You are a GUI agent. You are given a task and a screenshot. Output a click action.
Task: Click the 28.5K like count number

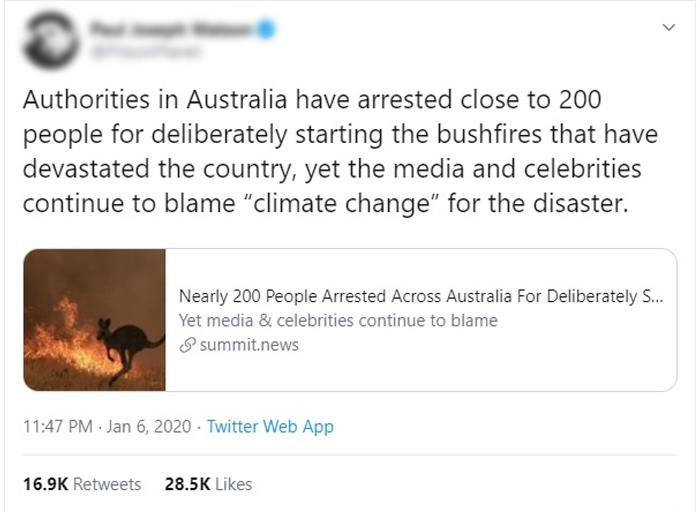pyautogui.click(x=188, y=484)
